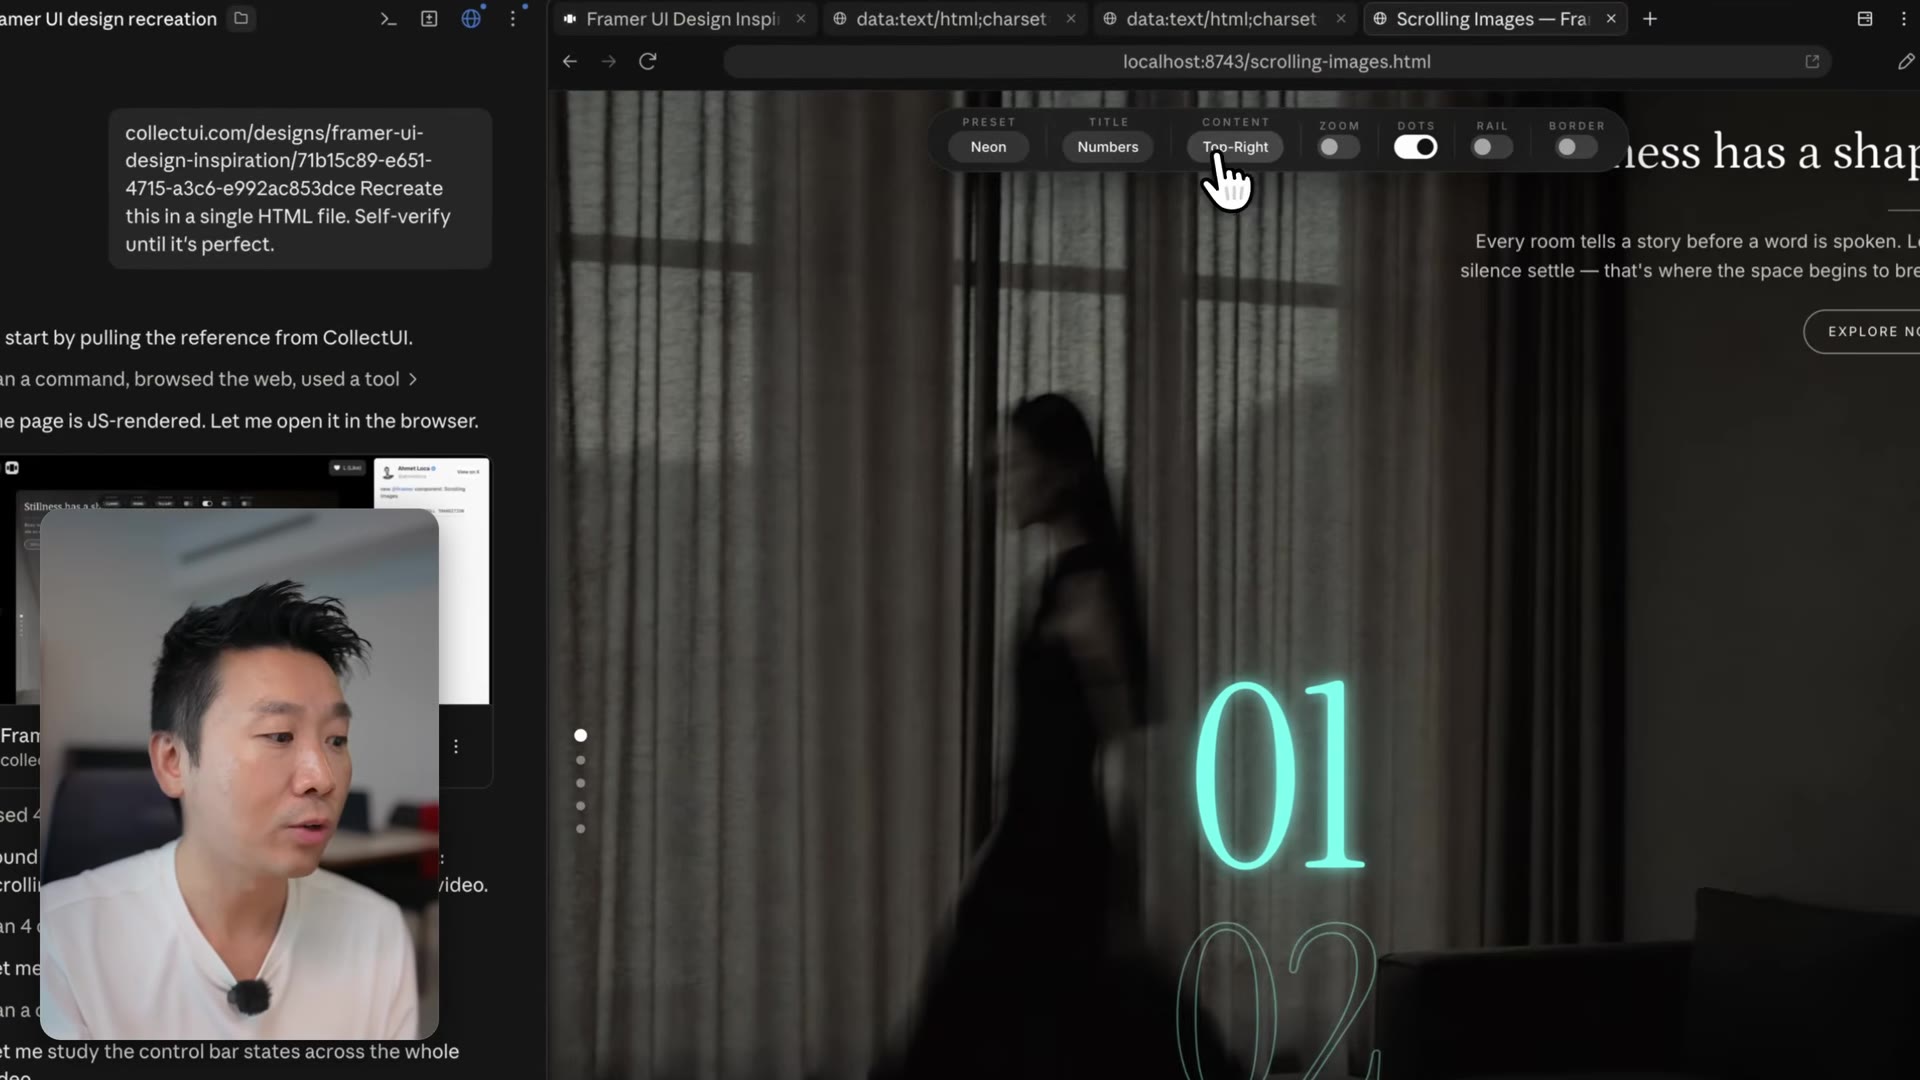
Task: Close the Framer UI Design Inspi tab
Action: point(801,19)
